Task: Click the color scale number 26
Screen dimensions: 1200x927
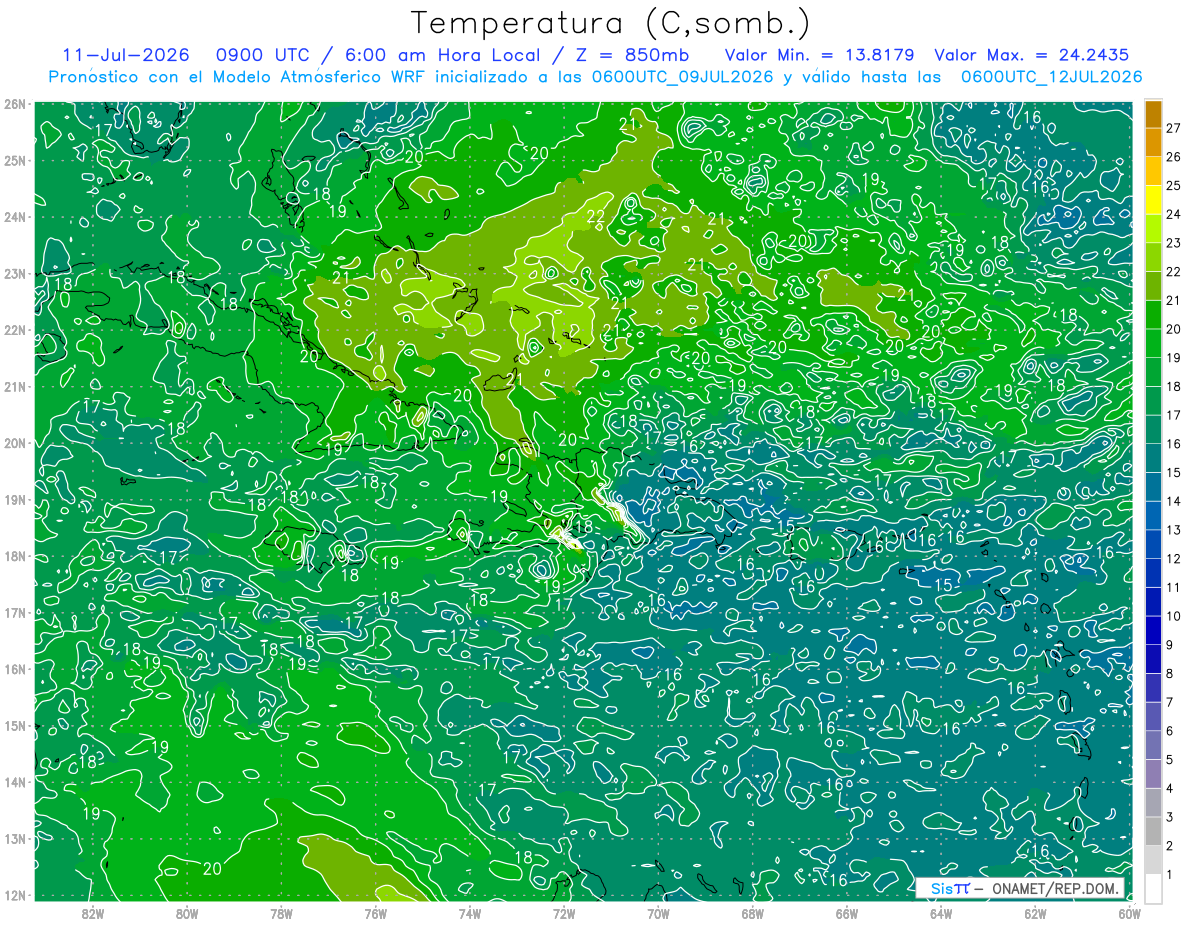Action: pos(1174,156)
